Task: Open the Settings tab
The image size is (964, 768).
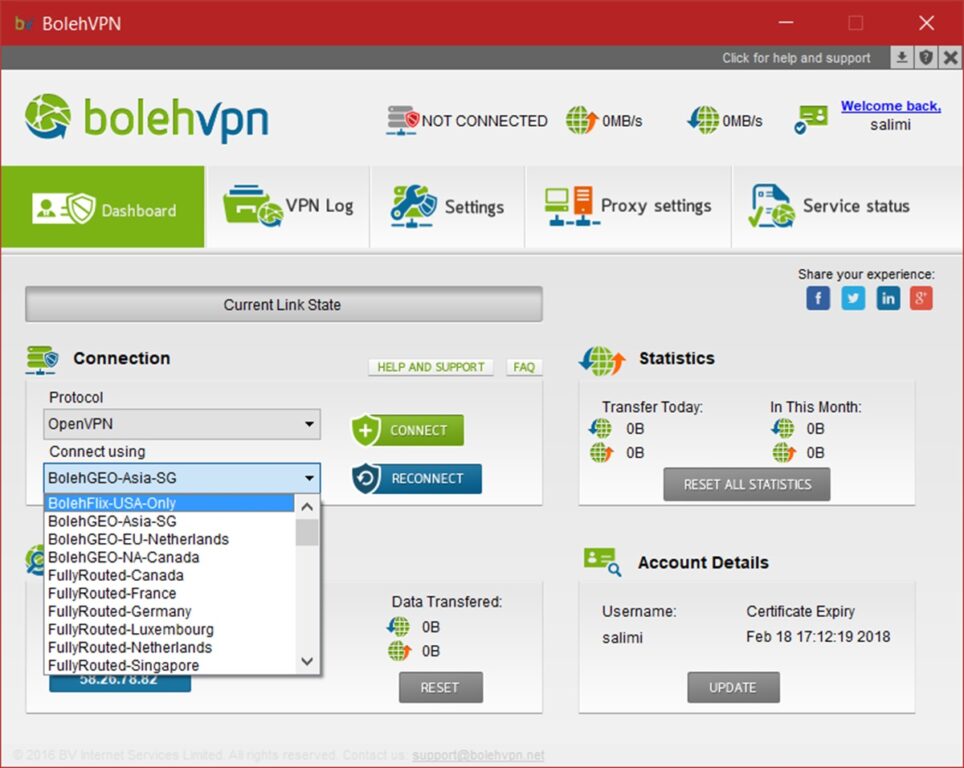Action: coord(447,207)
